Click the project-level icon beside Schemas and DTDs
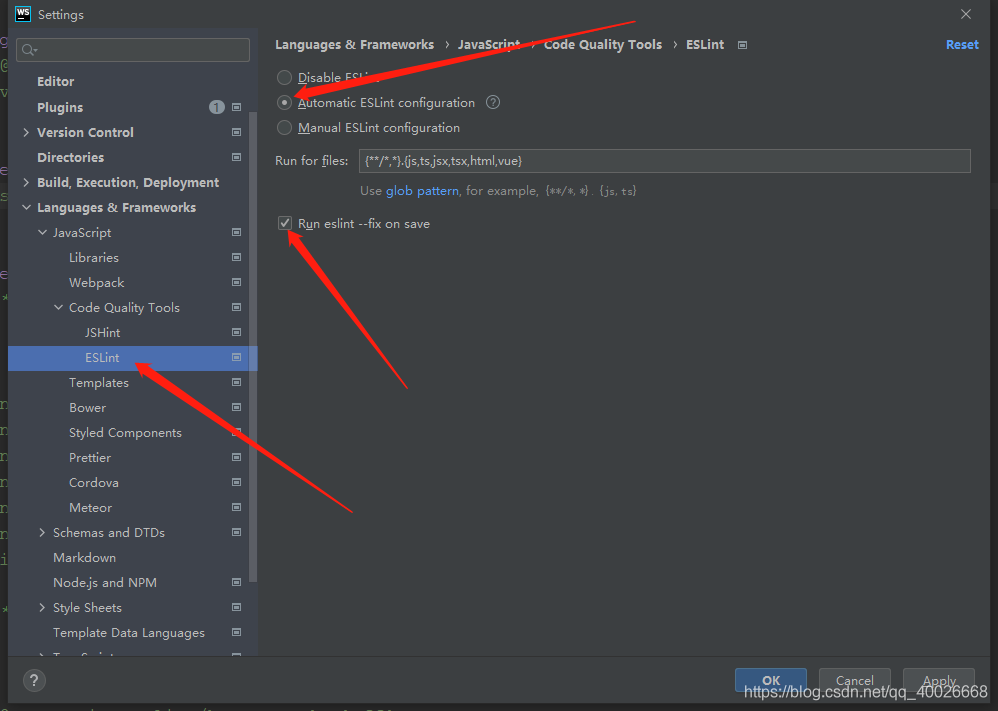Image resolution: width=998 pixels, height=711 pixels. (236, 532)
